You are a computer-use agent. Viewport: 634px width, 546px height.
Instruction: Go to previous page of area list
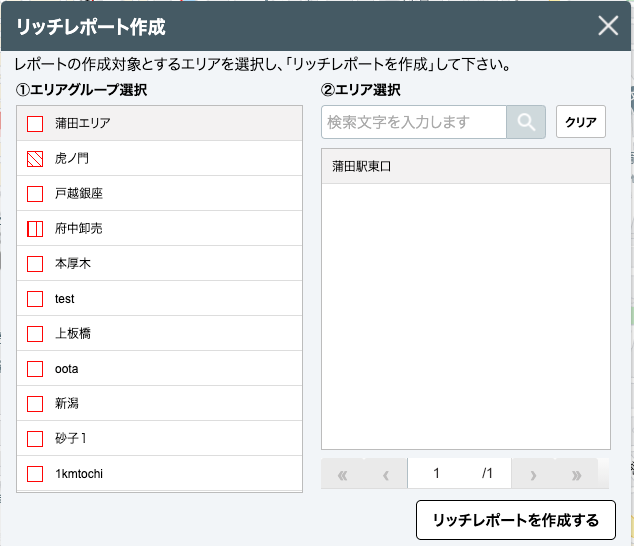pos(386,474)
